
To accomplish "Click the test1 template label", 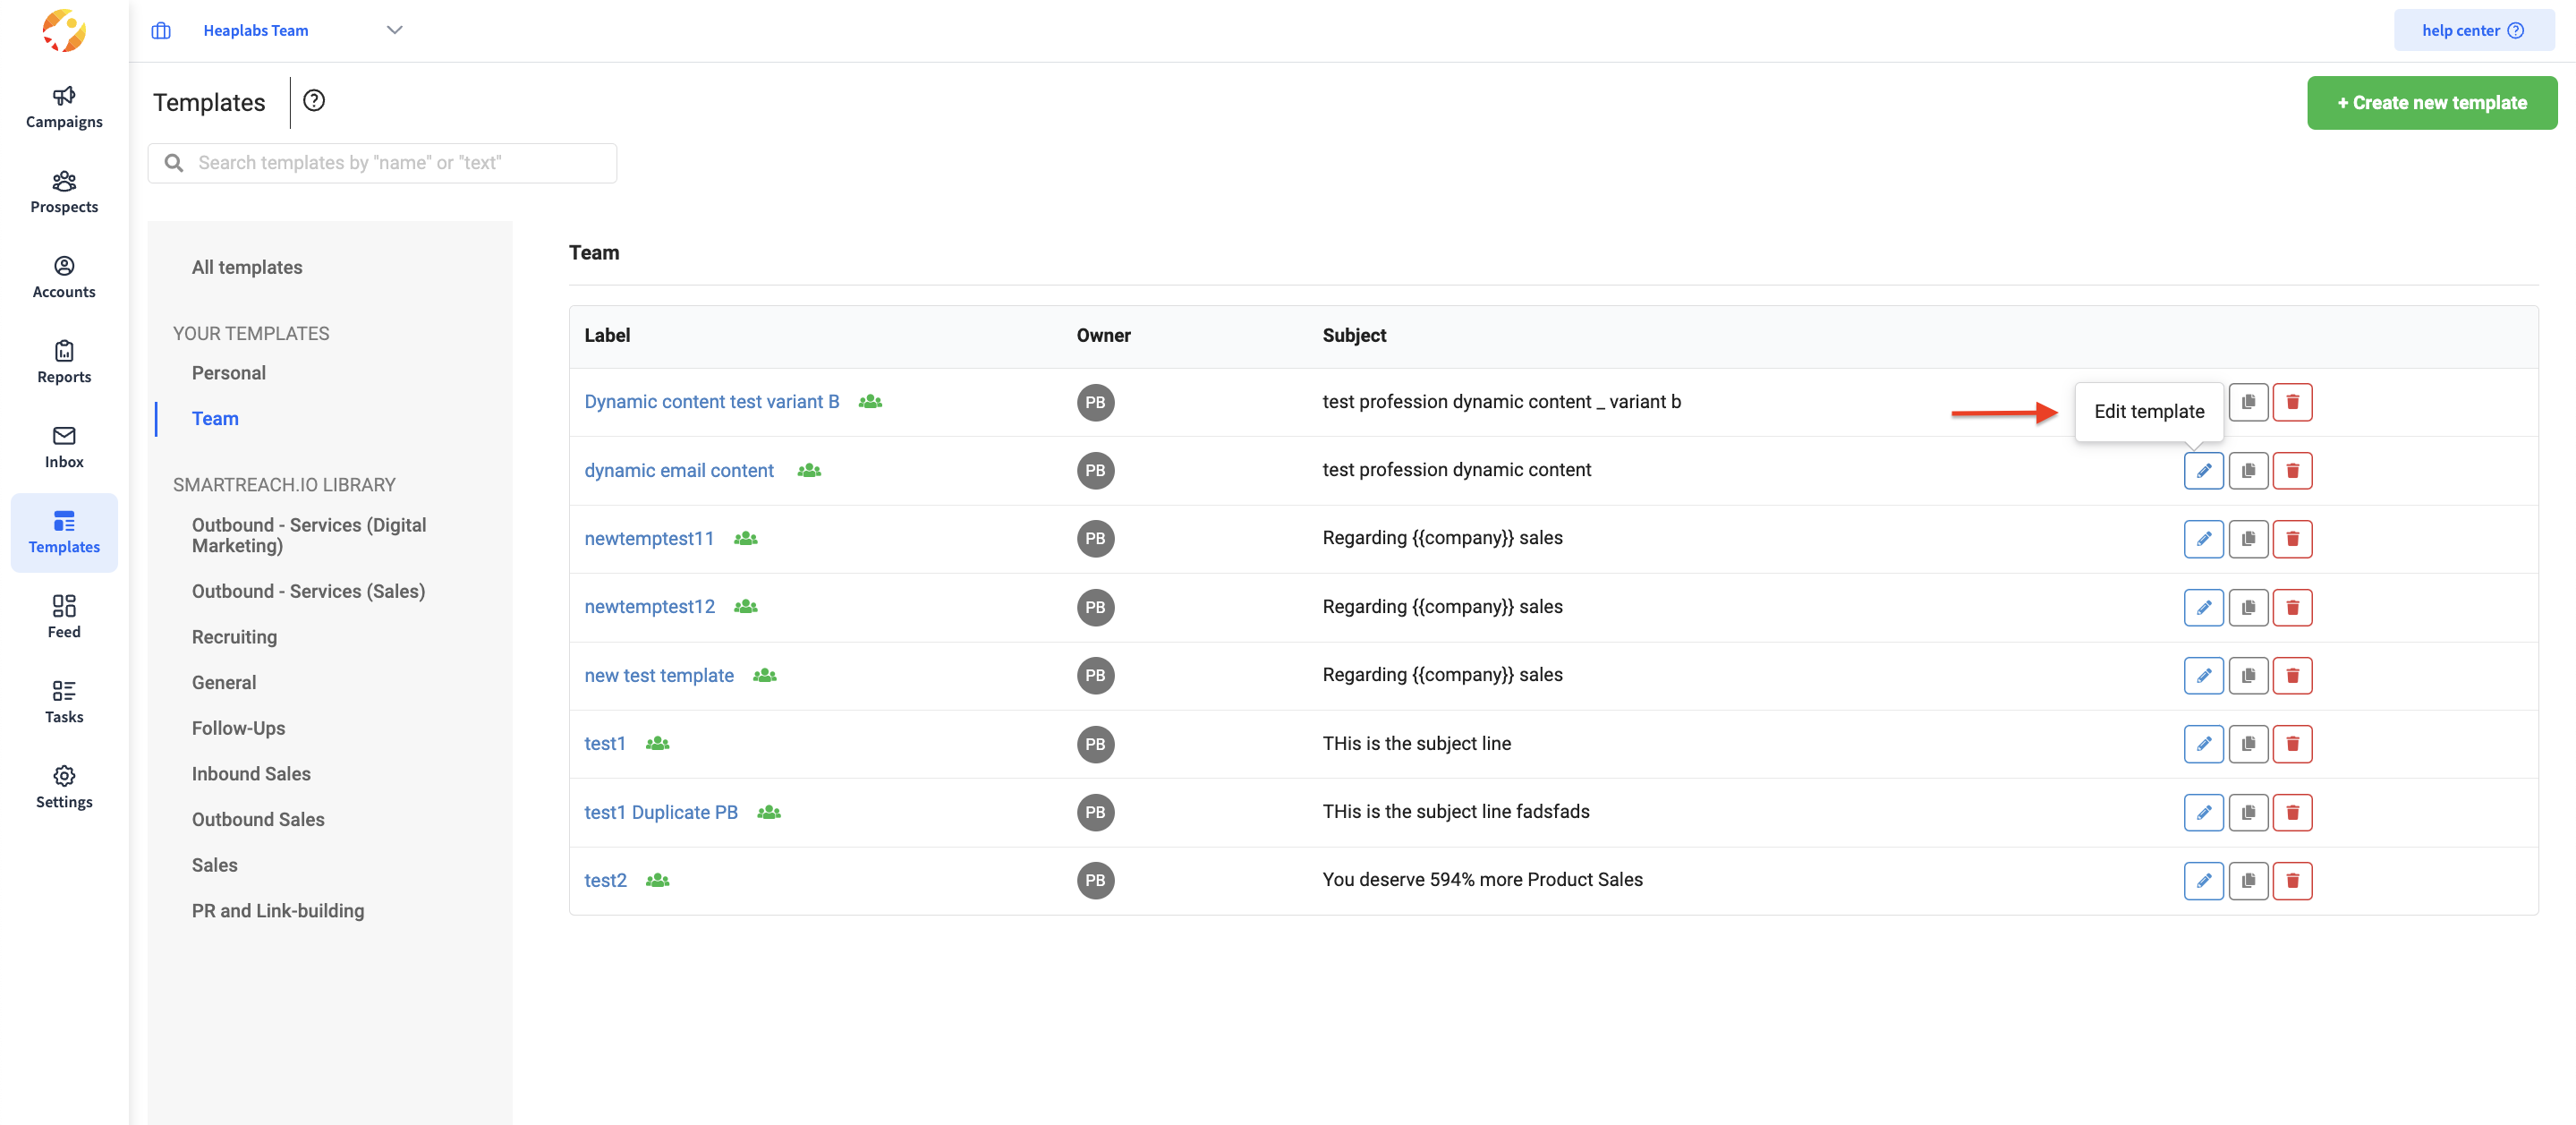I will pos(605,744).
